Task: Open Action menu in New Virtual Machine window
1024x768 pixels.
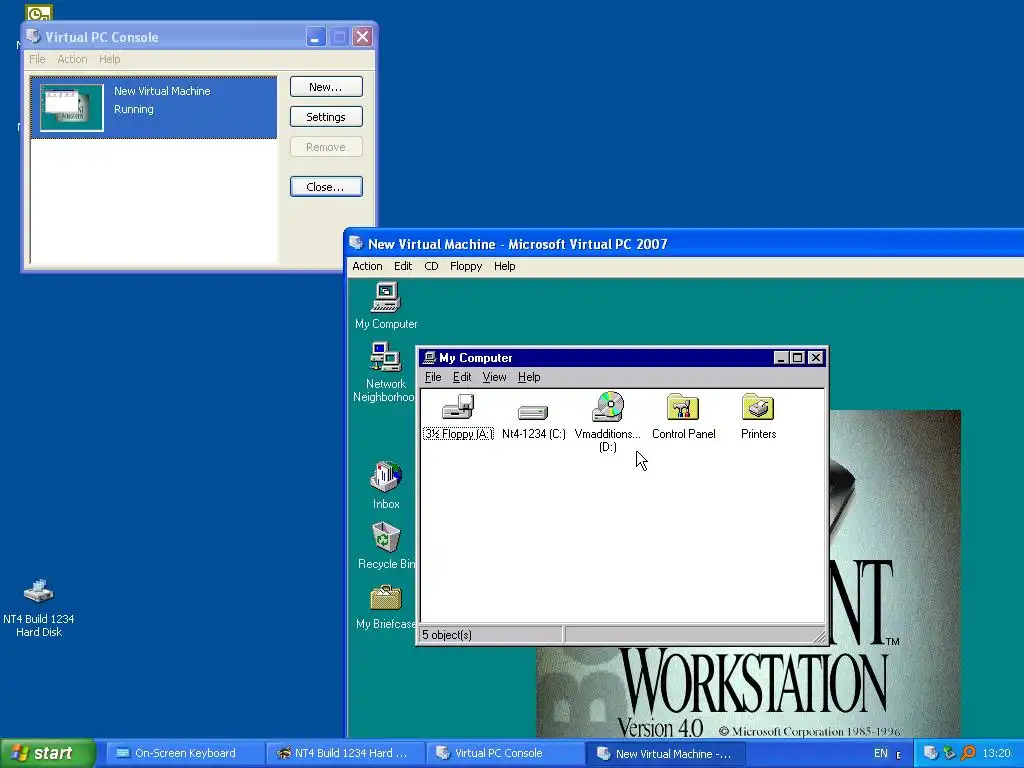Action: tap(367, 266)
